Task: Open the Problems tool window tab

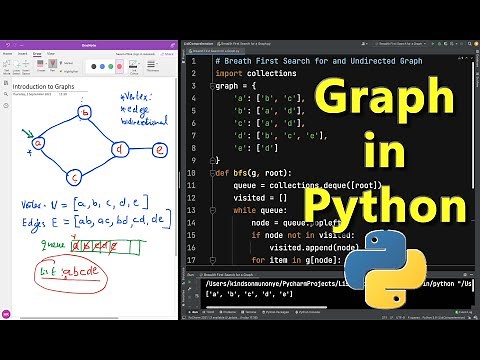Action: coord(228,312)
